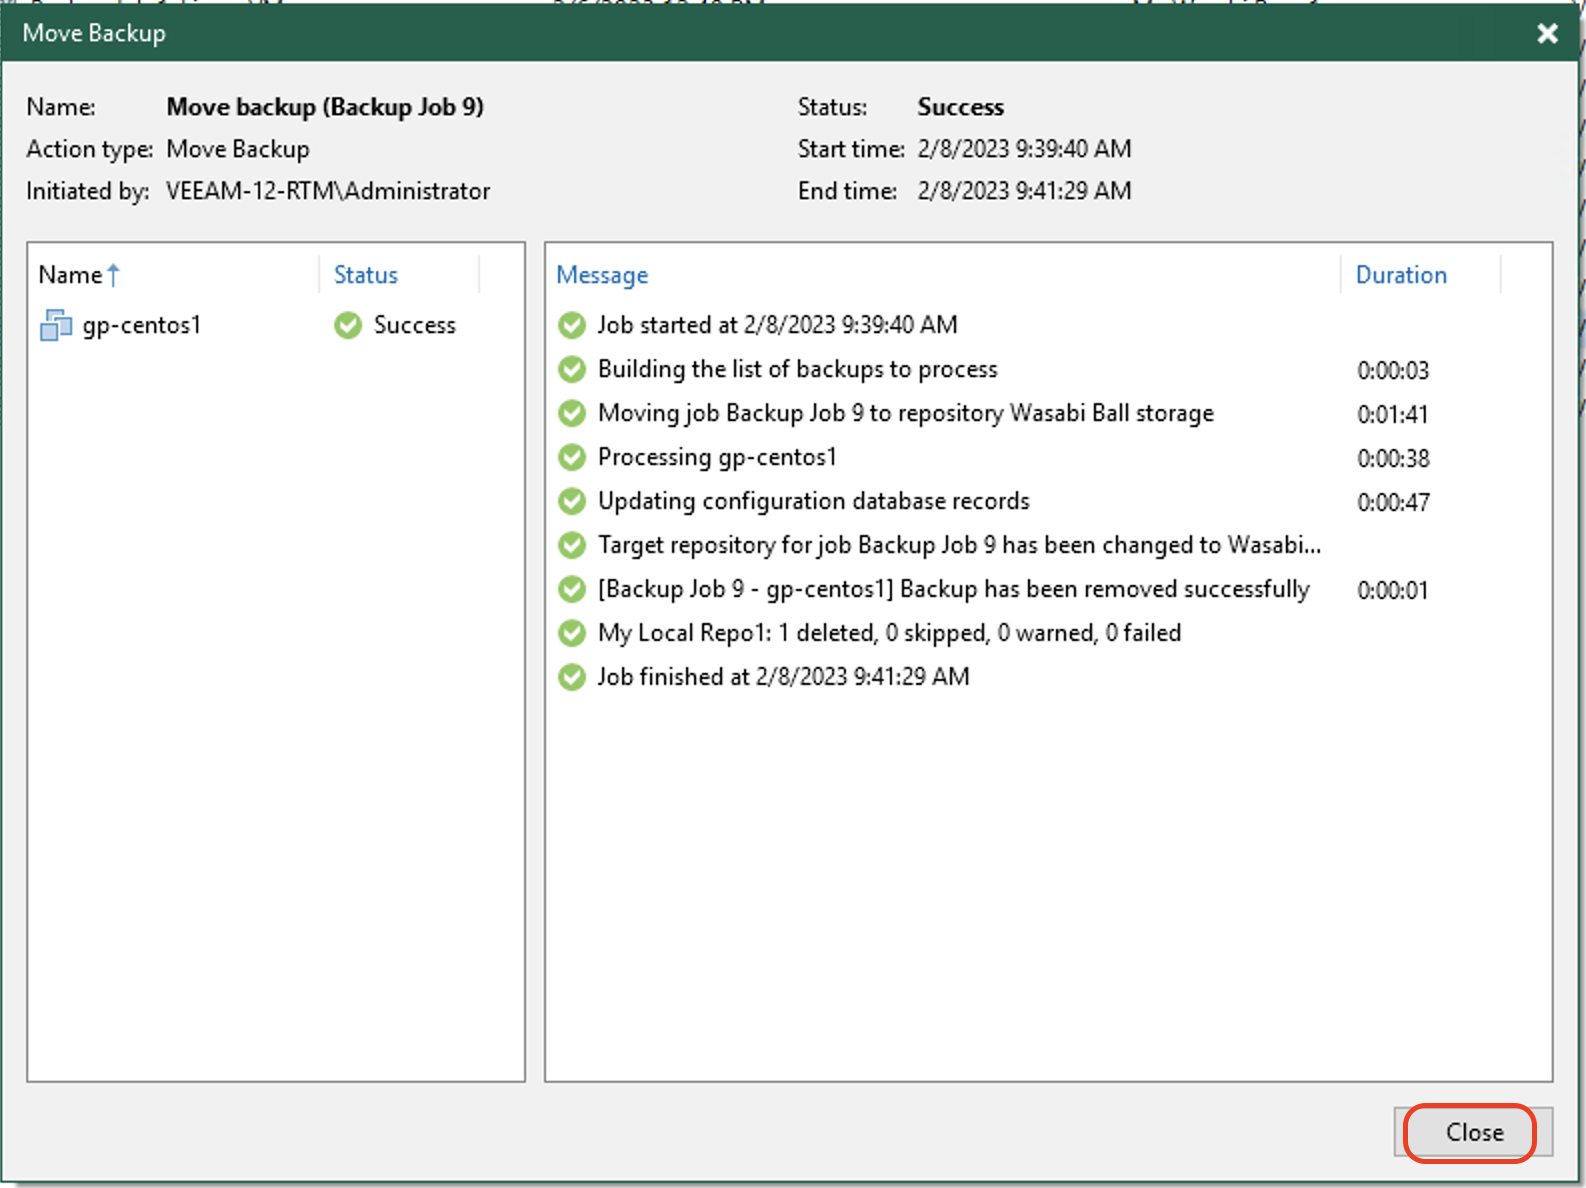Click the Message column header
Screen dimensions: 1586x1188
pyautogui.click(x=602, y=275)
